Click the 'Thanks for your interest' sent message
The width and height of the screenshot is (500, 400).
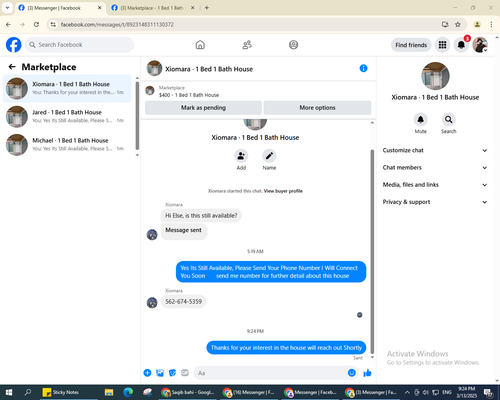tap(286, 348)
